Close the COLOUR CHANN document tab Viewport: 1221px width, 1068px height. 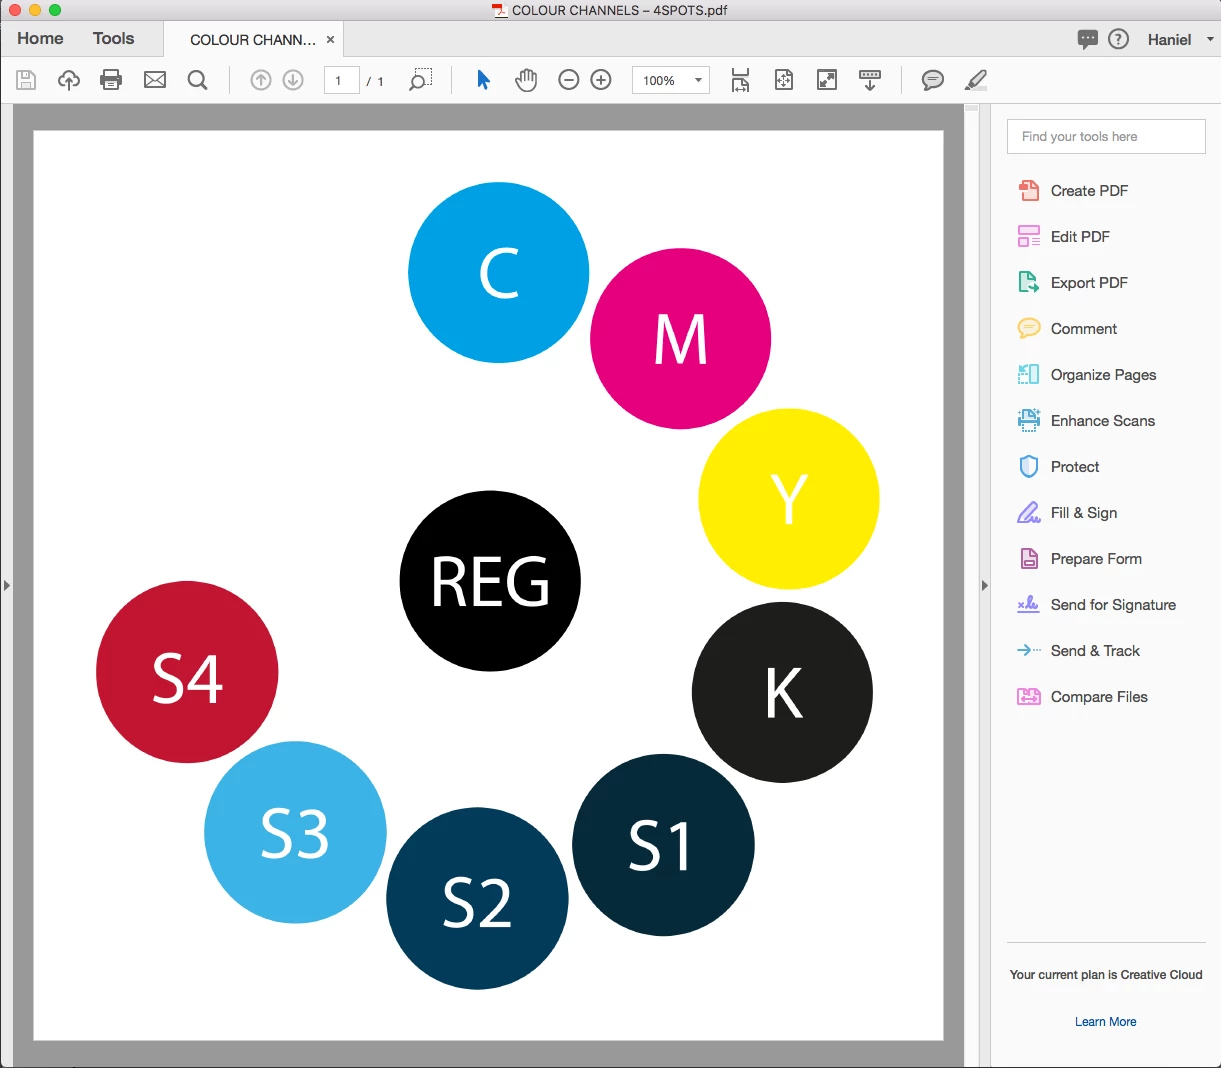tap(330, 40)
